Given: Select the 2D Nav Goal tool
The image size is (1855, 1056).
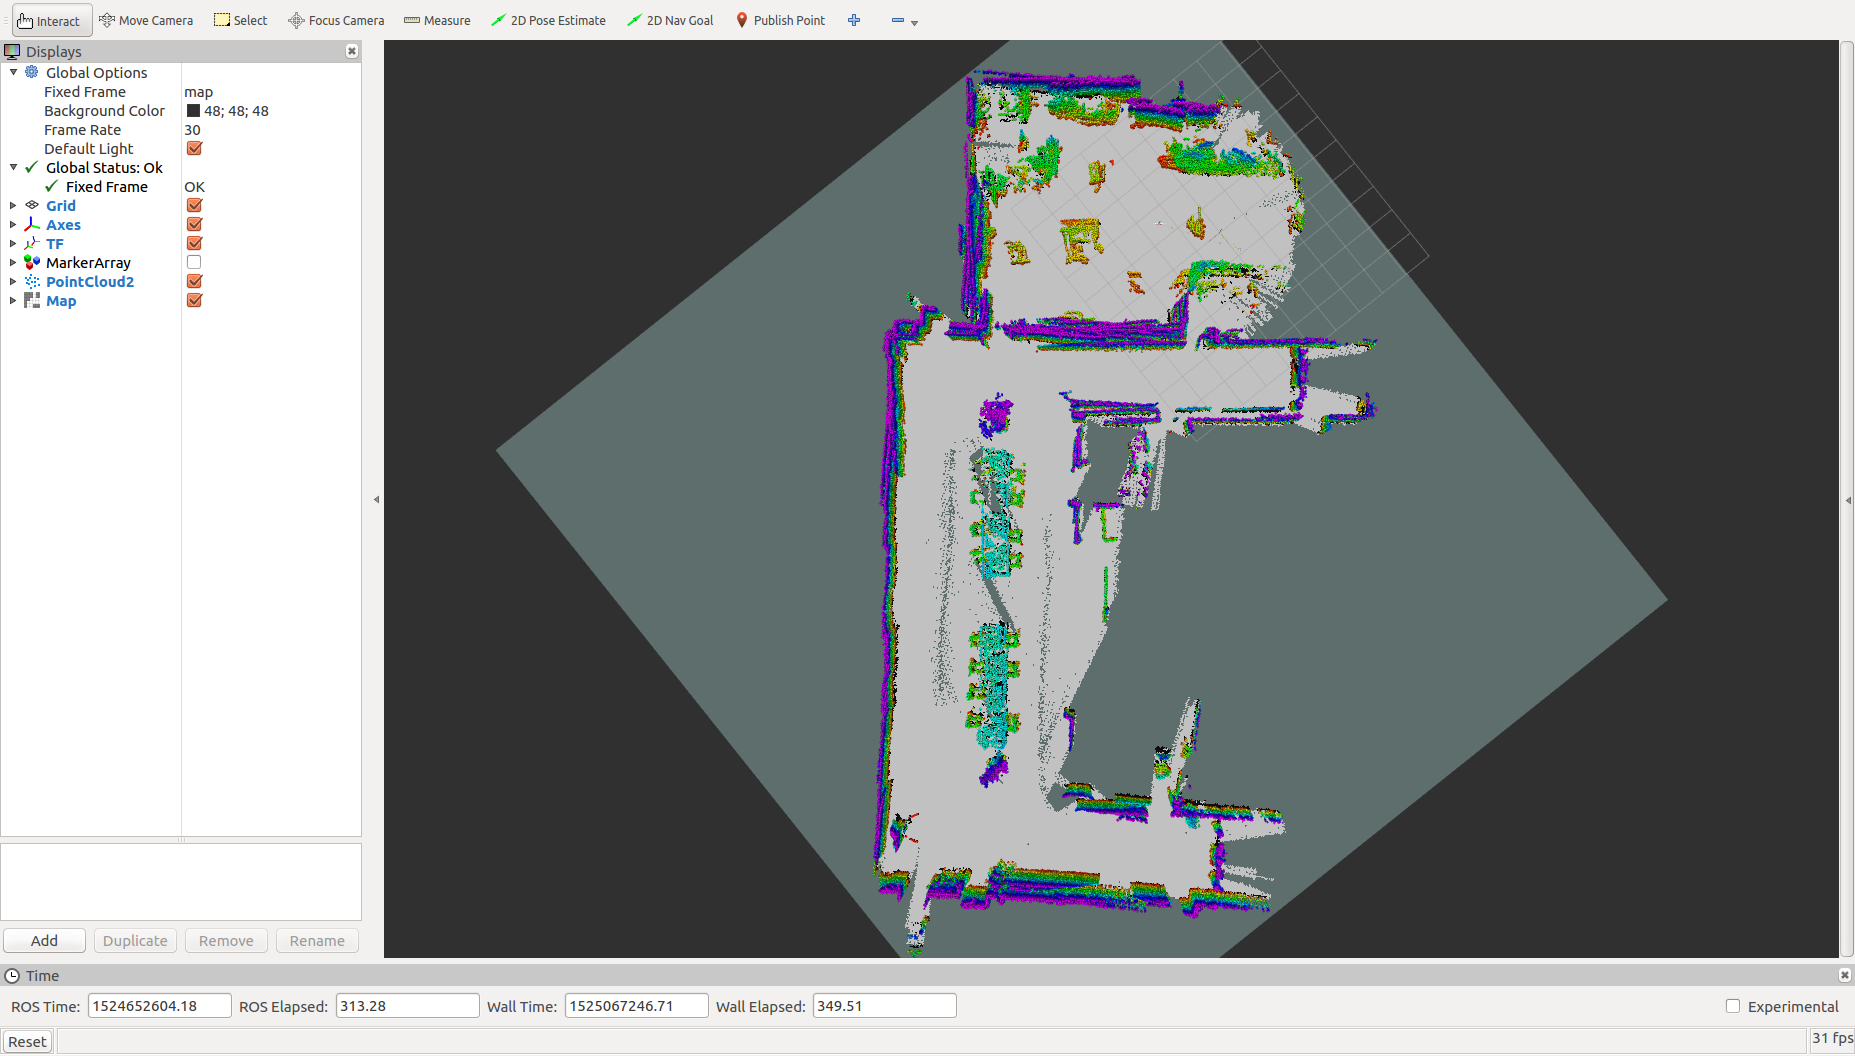Looking at the screenshot, I should tap(670, 20).
